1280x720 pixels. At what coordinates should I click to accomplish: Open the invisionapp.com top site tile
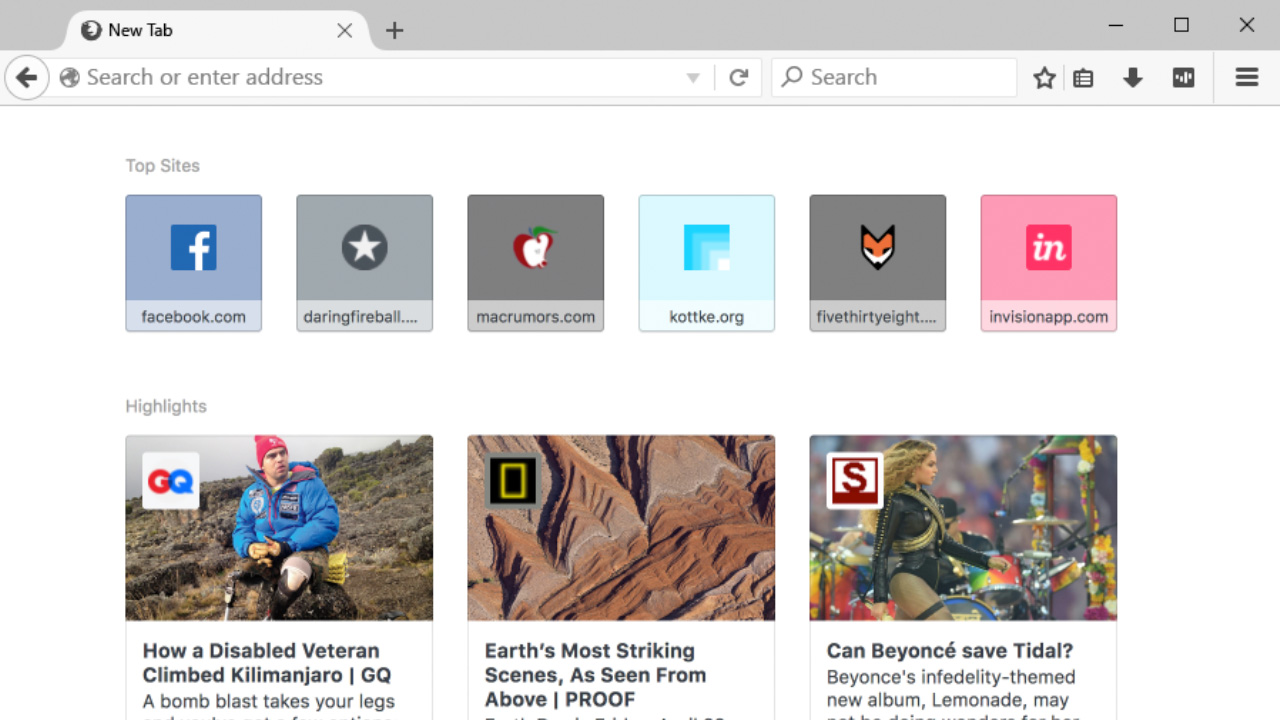pyautogui.click(x=1049, y=263)
